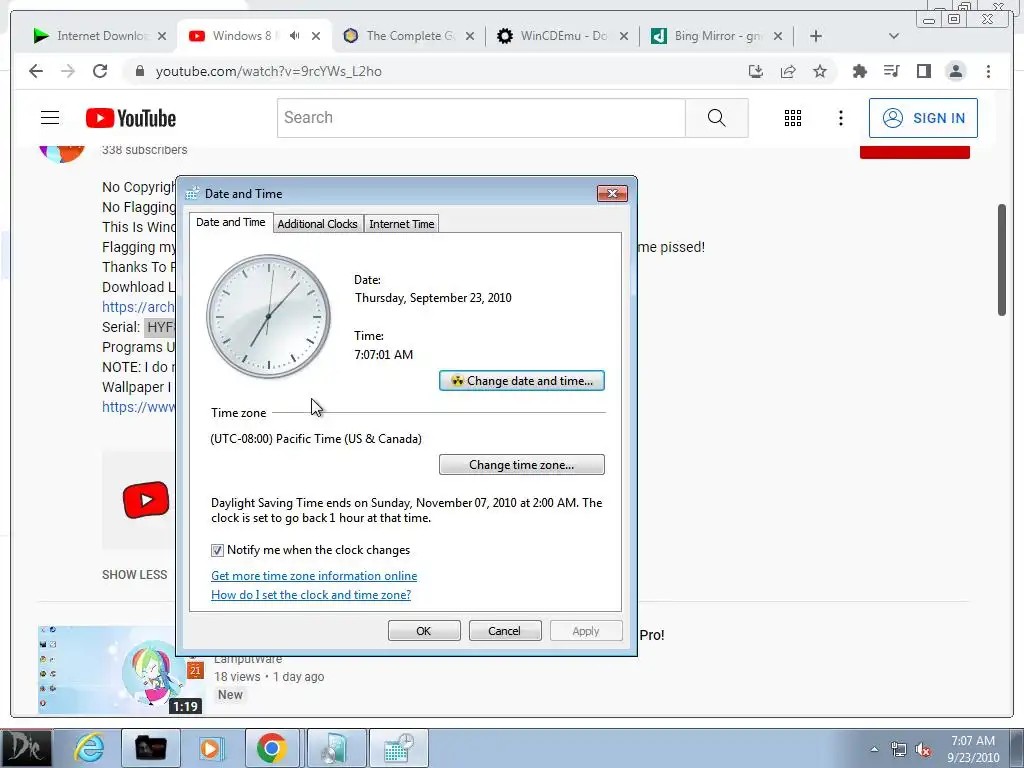Click the Date and Time taskbar icon
Screen dimensions: 1024x768
(x=400, y=748)
